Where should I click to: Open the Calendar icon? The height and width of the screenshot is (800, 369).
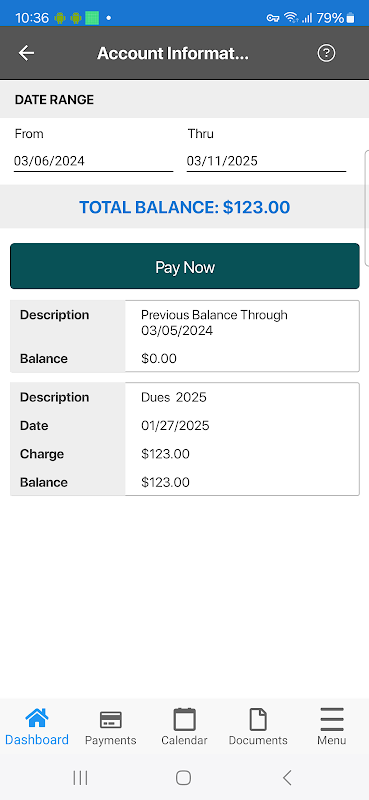point(184,719)
